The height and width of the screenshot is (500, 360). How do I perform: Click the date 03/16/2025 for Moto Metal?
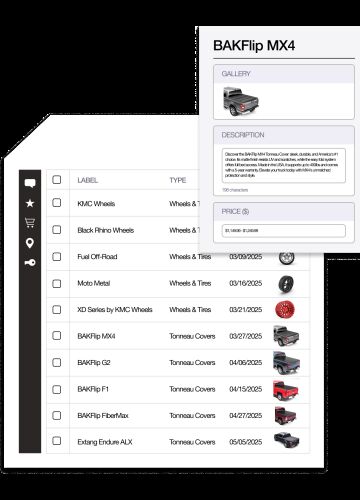point(246,283)
